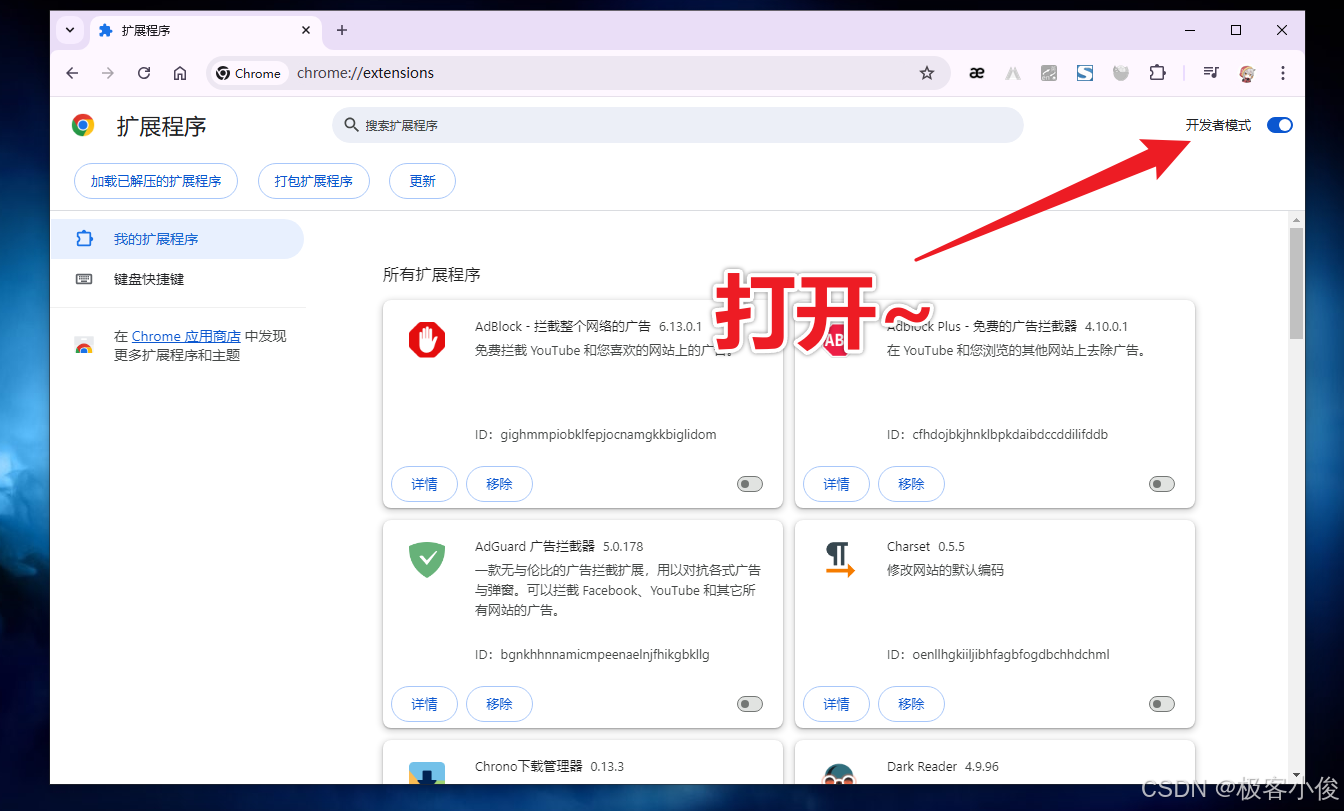Reload the extensions page

tap(144, 73)
